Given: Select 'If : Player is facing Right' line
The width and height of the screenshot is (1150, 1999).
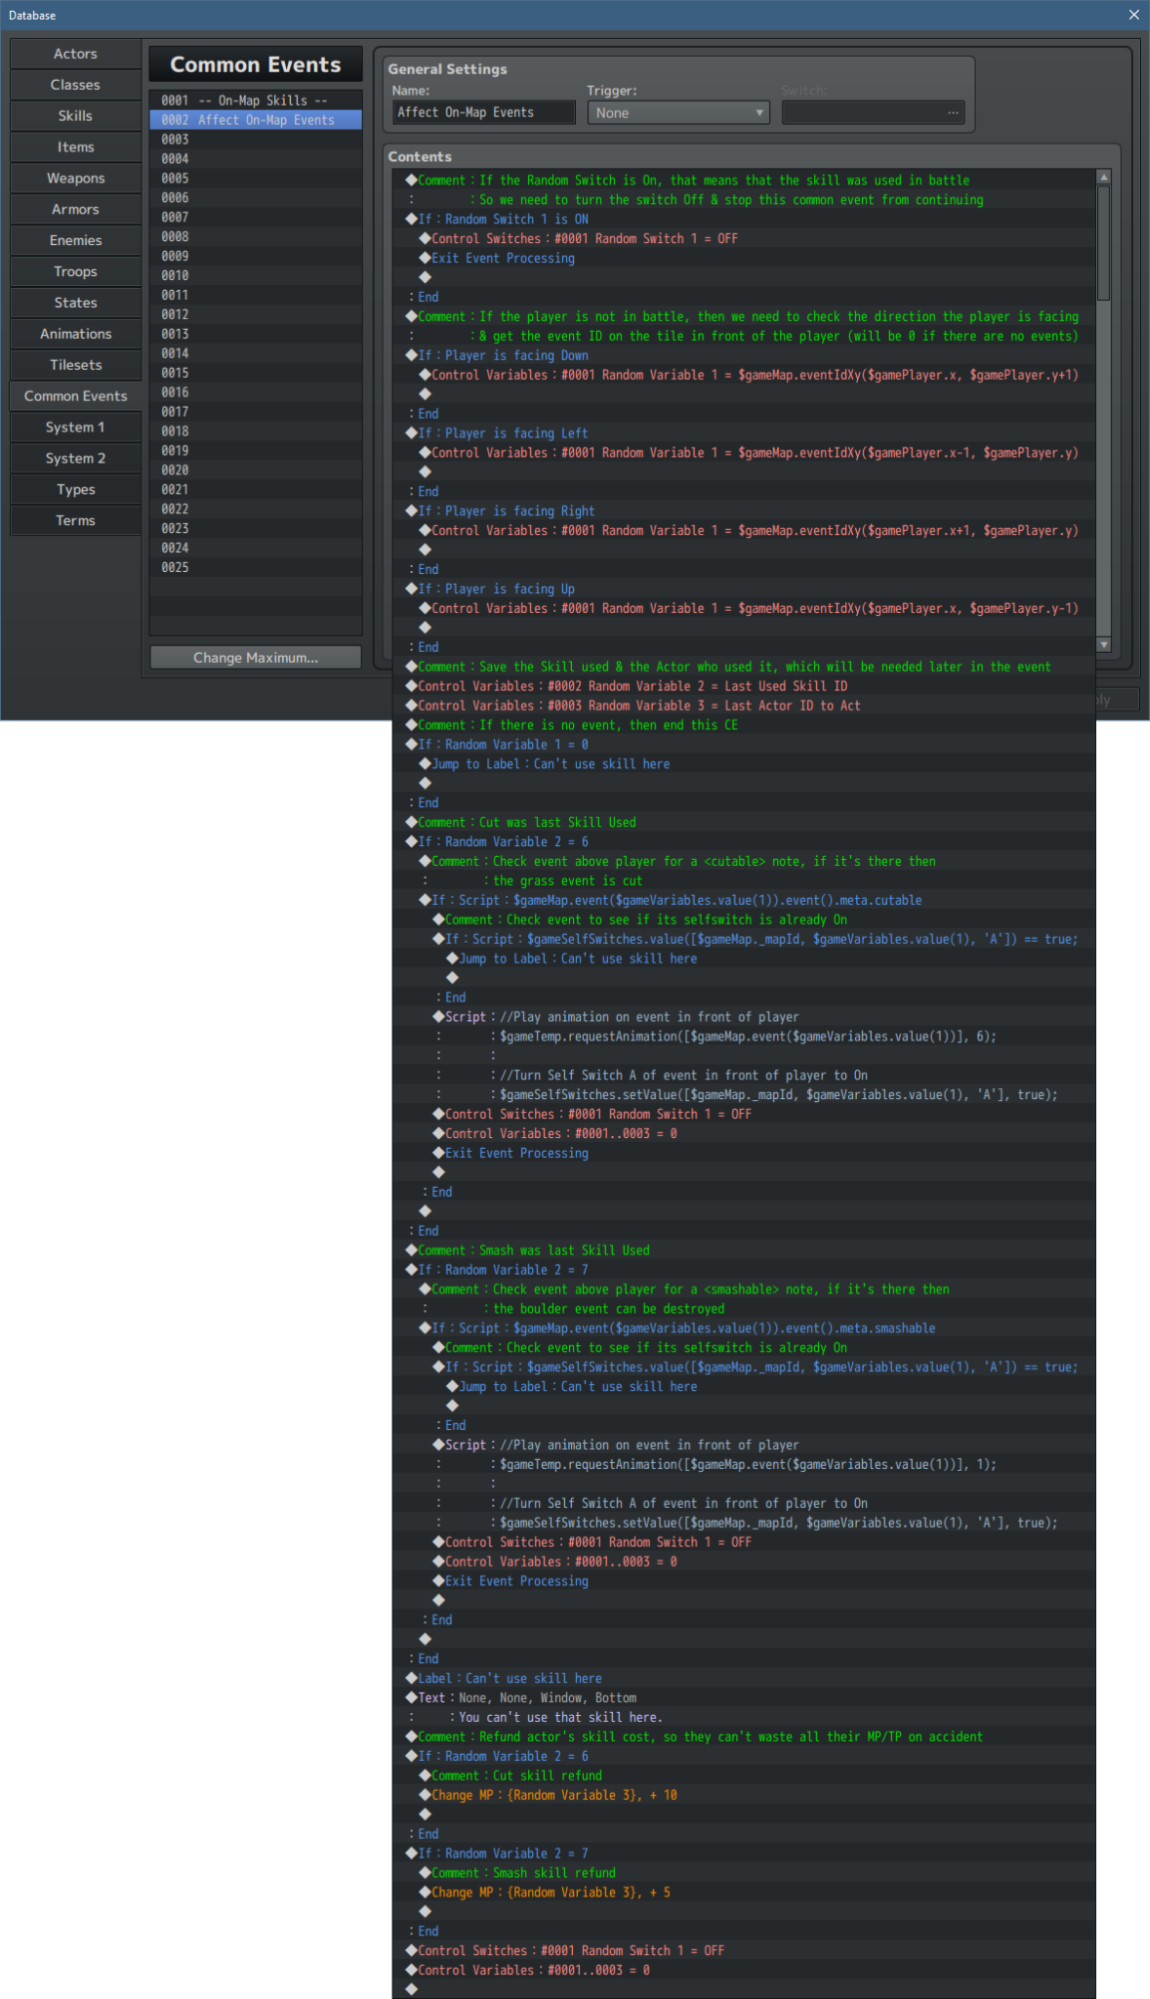Looking at the screenshot, I should coord(744,511).
